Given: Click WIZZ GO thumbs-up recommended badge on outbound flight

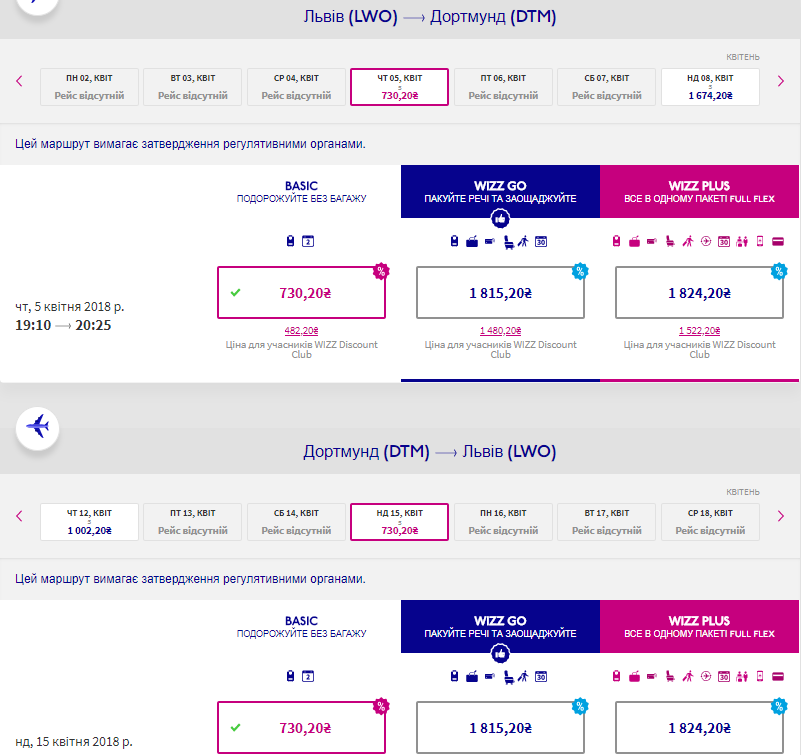Looking at the screenshot, I should [500, 219].
